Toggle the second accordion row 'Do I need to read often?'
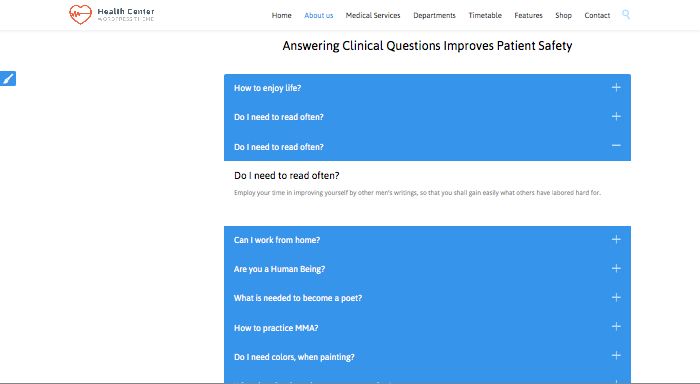 [x=427, y=117]
